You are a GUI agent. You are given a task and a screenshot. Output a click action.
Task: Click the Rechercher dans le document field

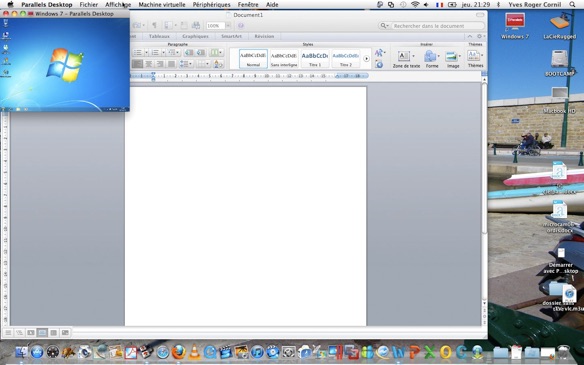438,26
